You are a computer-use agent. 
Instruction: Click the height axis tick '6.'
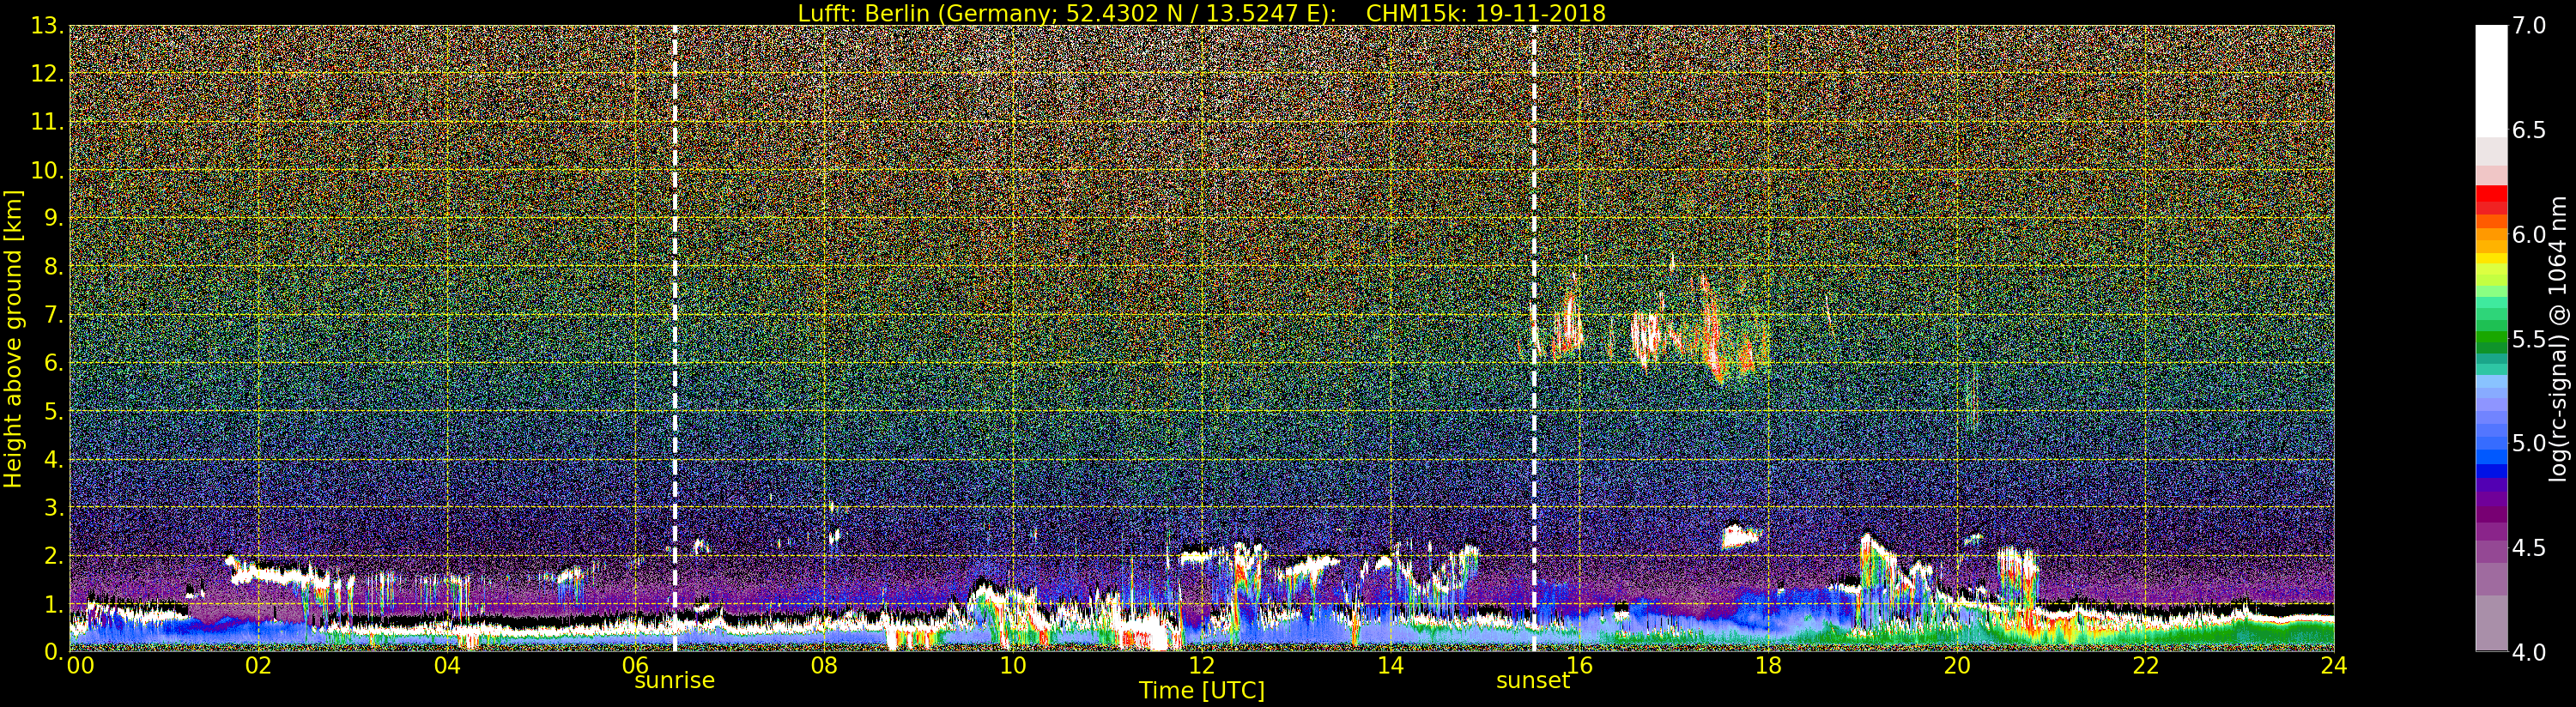(53, 363)
